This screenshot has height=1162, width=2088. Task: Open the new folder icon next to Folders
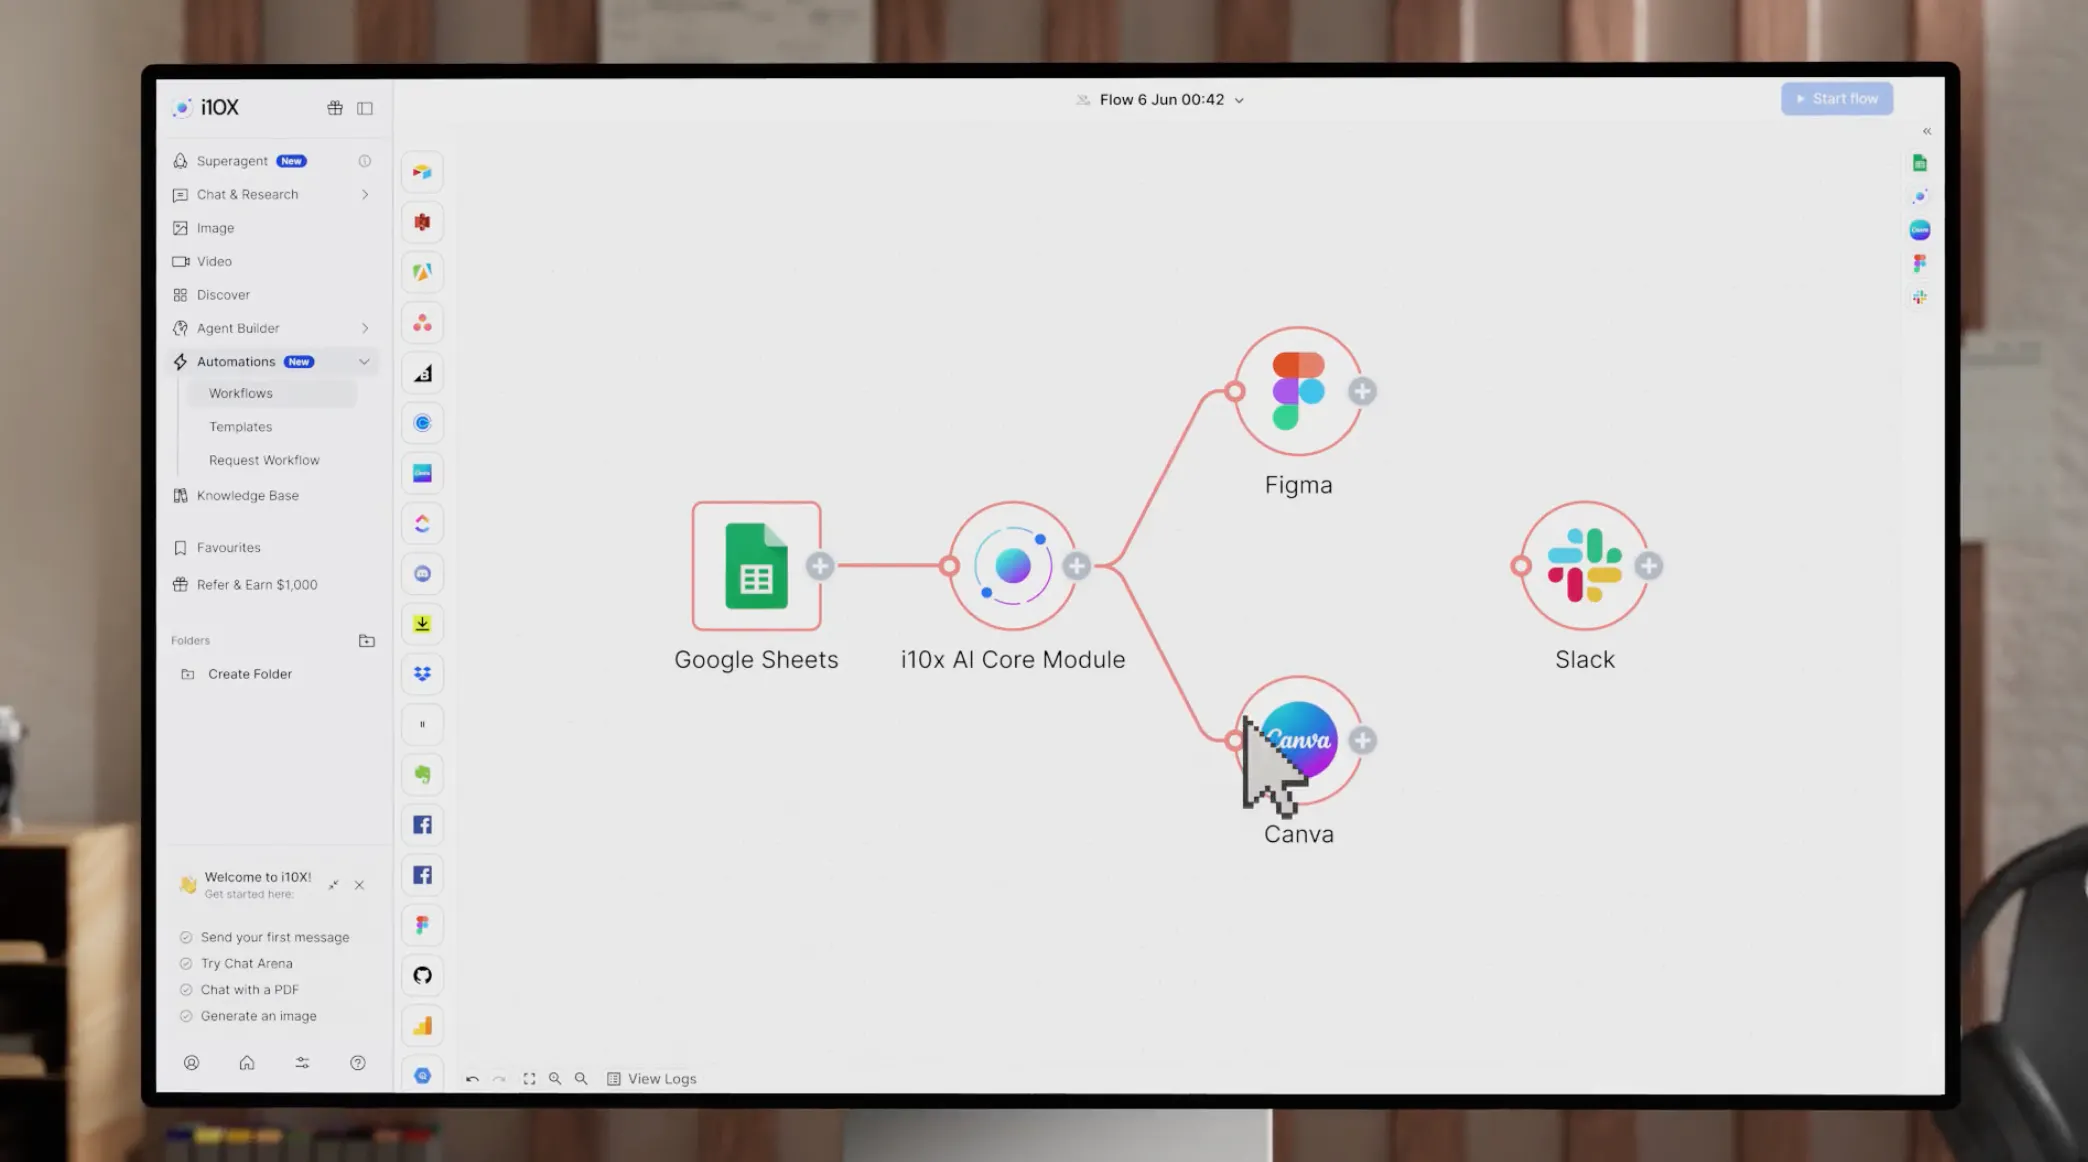(x=367, y=640)
